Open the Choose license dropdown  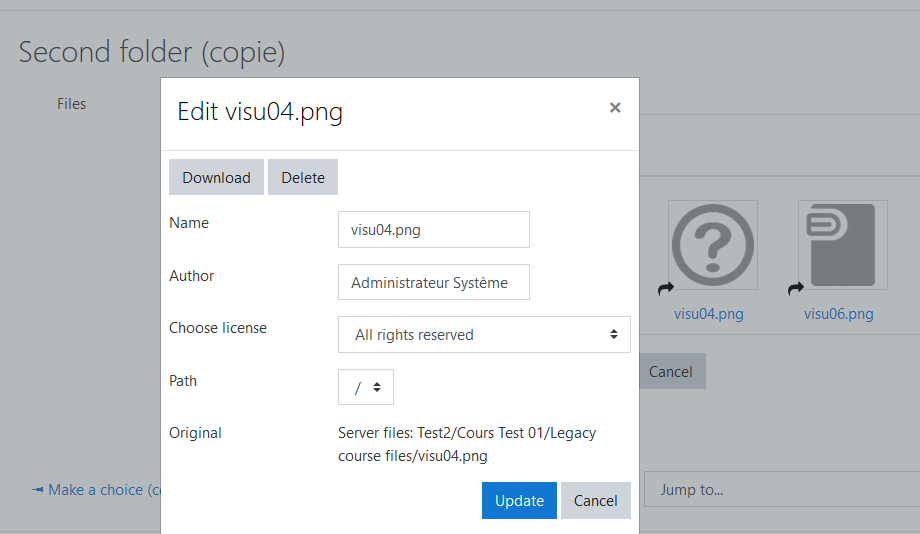pos(484,334)
